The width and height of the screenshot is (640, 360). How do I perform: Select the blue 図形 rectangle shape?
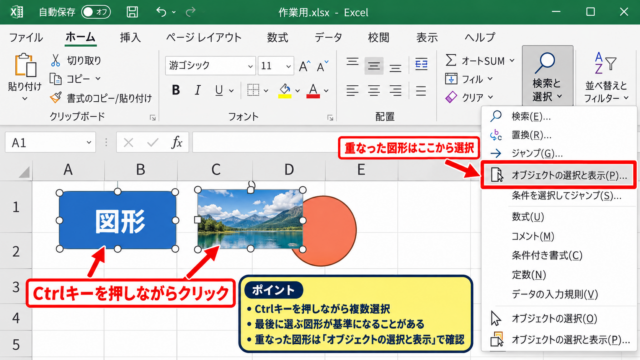pyautogui.click(x=118, y=220)
